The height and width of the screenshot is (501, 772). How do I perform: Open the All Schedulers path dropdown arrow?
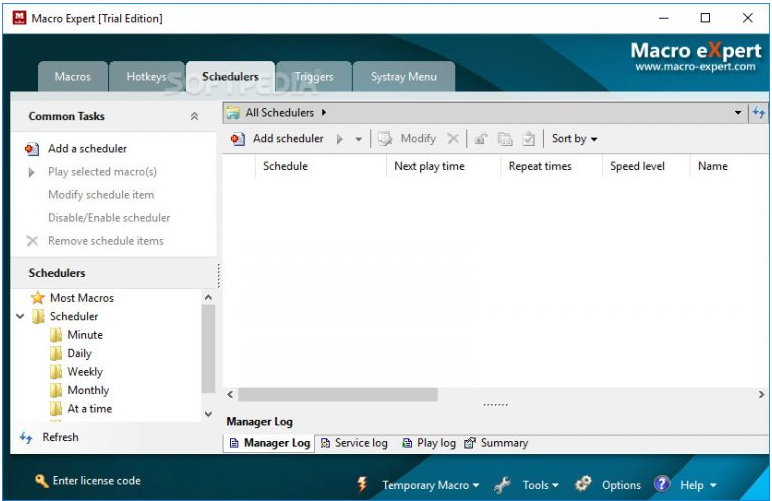738,113
